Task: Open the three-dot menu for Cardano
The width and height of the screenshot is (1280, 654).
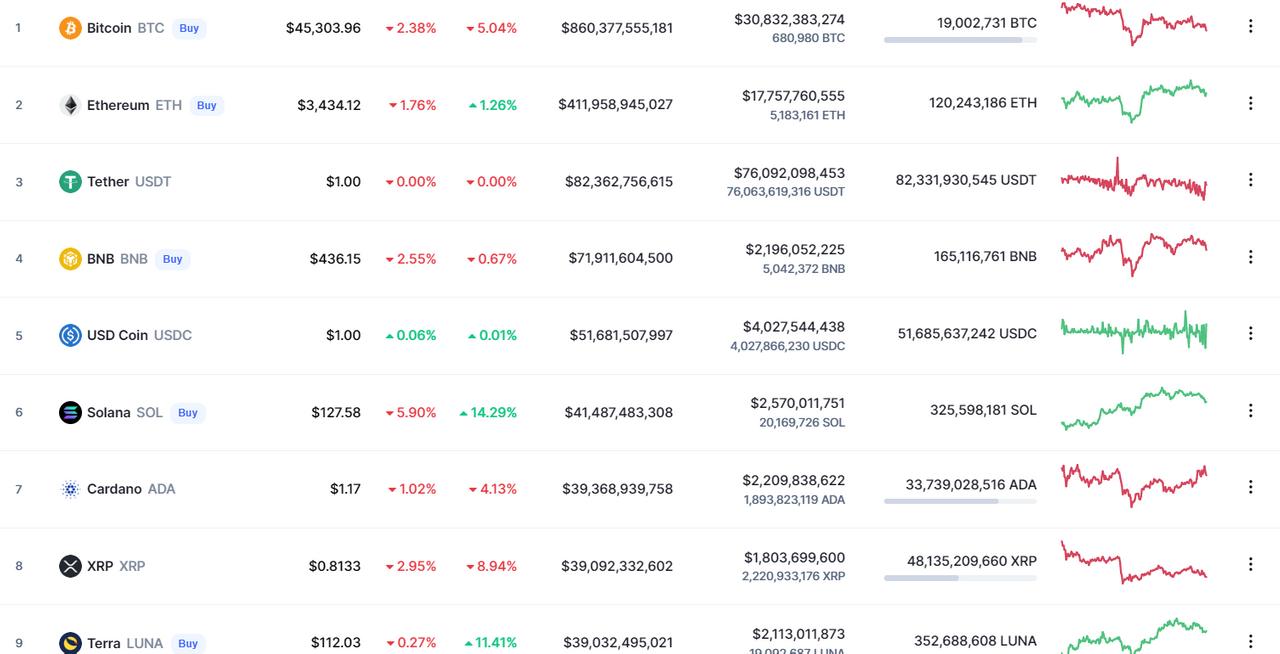Action: point(1250,487)
